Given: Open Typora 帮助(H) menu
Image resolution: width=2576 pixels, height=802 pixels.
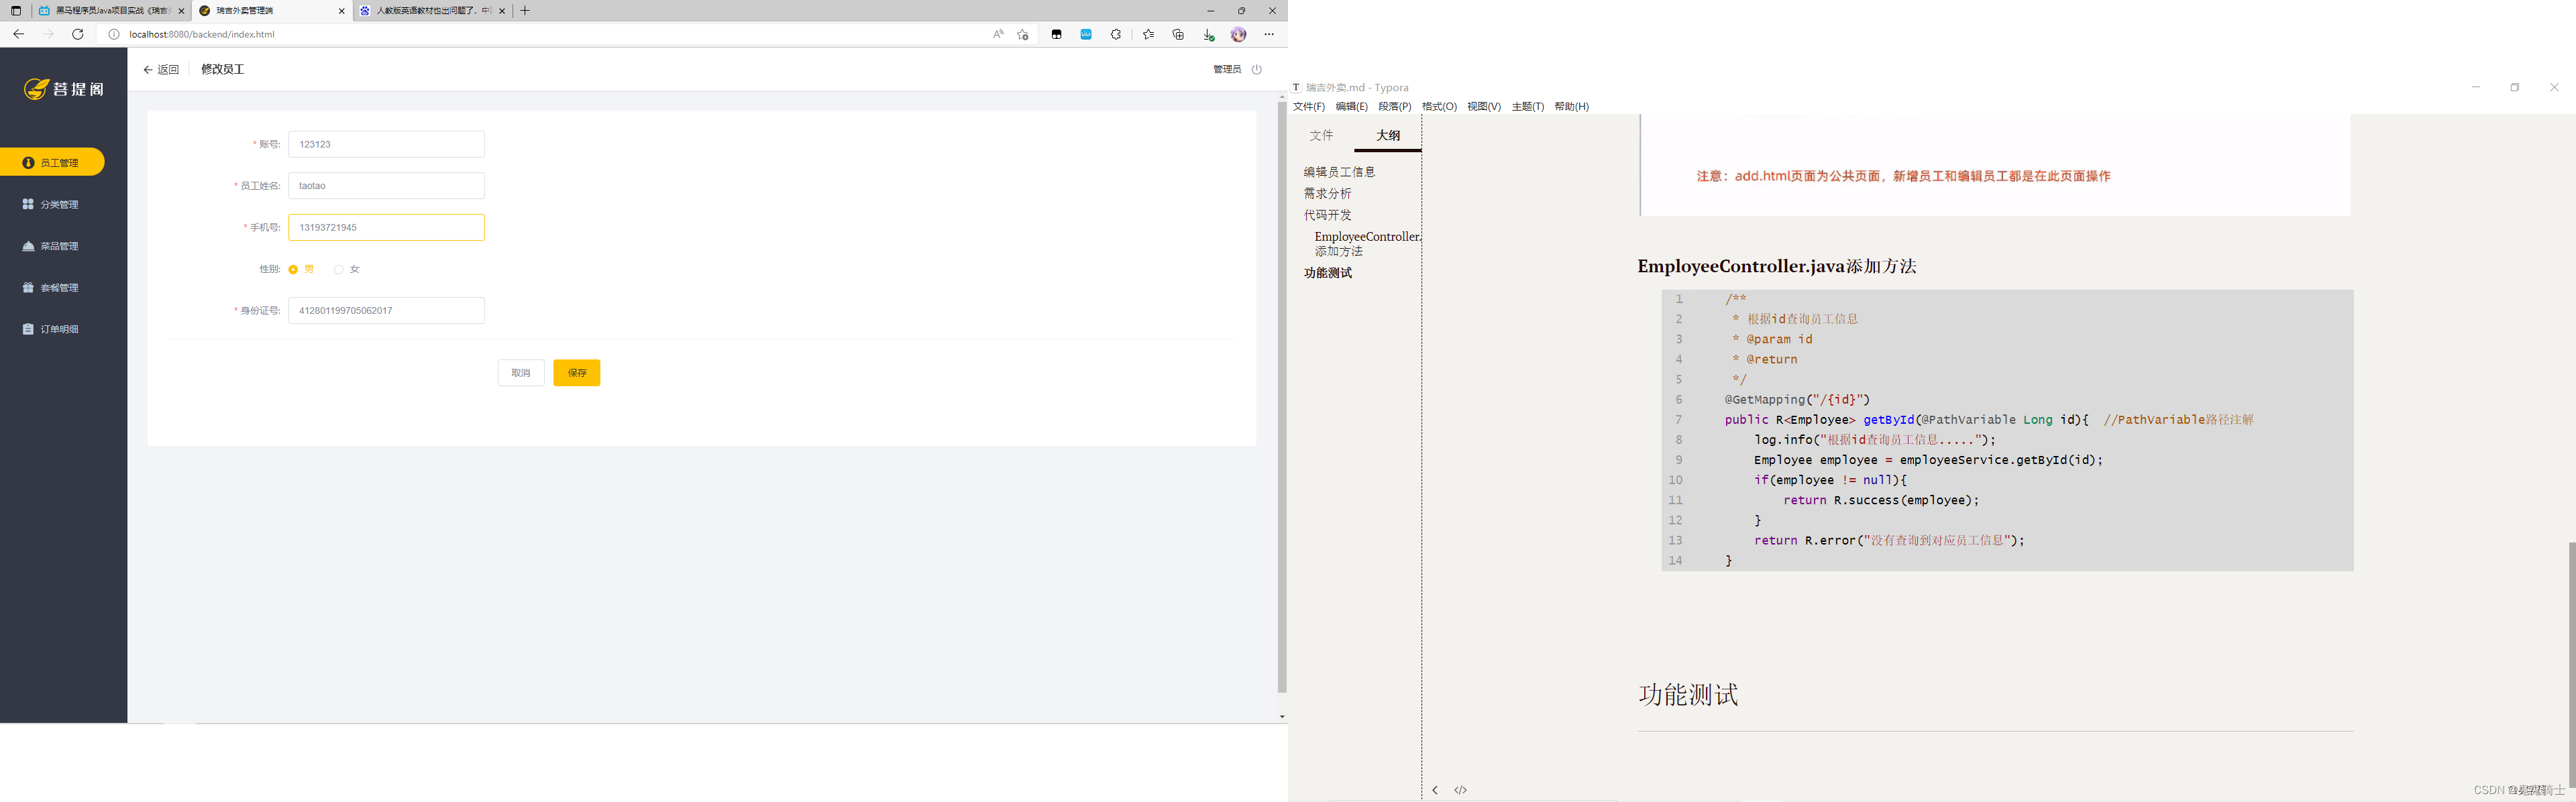Looking at the screenshot, I should (x=1572, y=107).
